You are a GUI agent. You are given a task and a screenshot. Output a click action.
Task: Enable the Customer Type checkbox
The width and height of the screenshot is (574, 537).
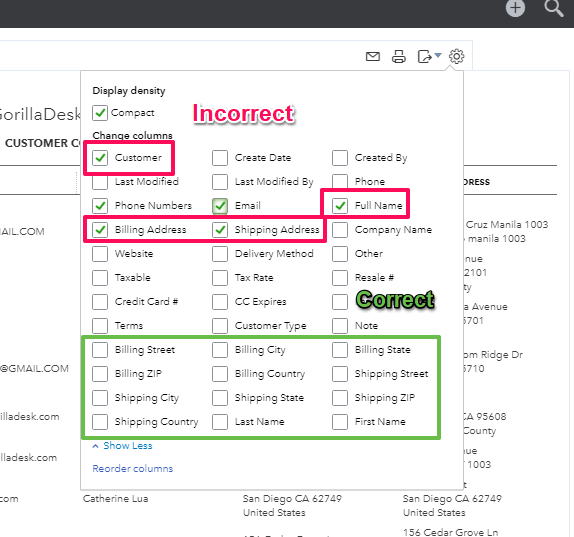coord(220,326)
